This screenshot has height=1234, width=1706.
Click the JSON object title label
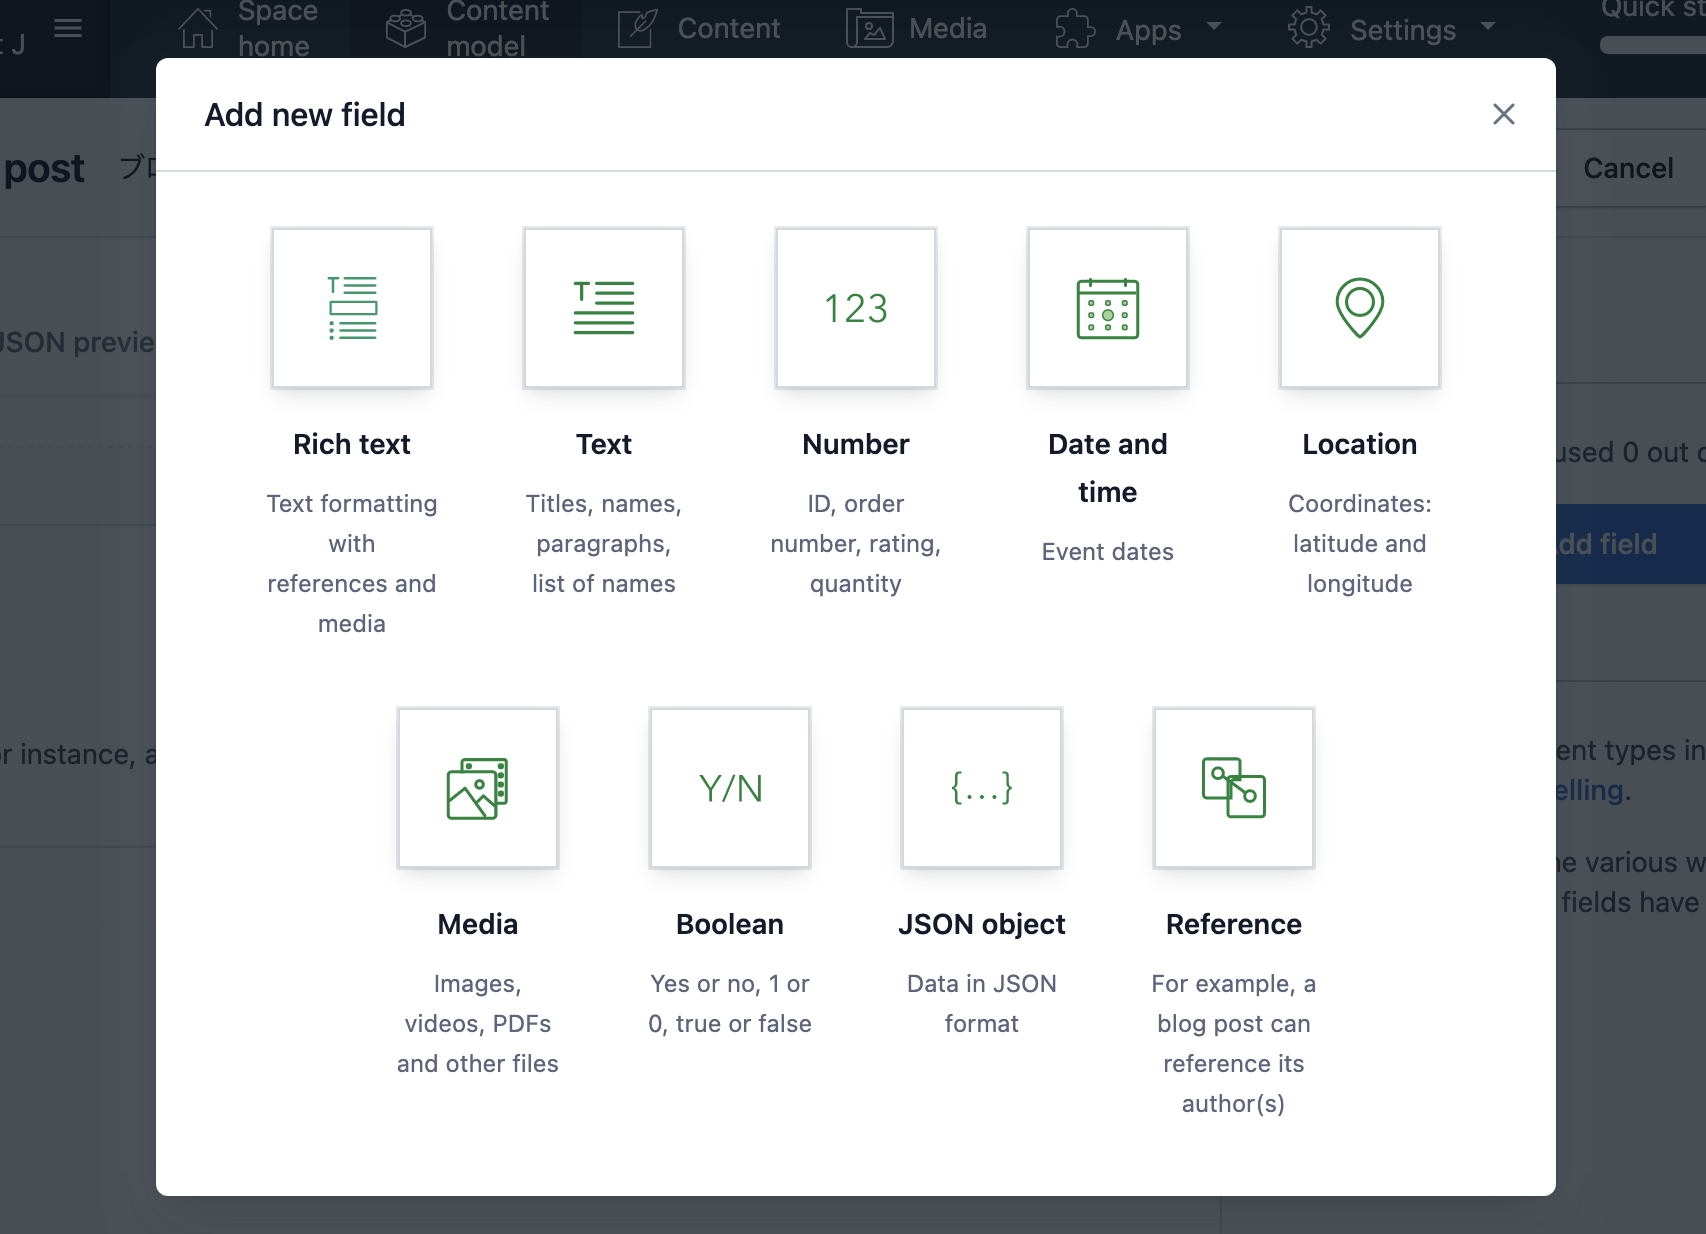[982, 924]
